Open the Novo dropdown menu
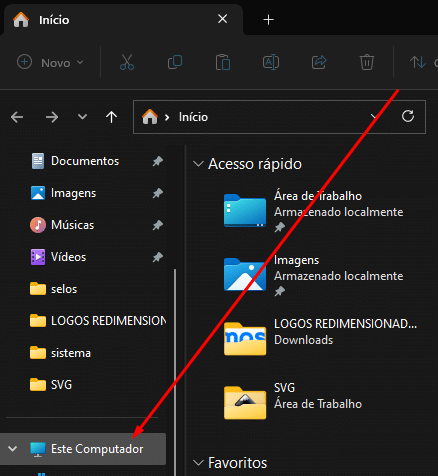This screenshot has width=438, height=476. click(50, 62)
